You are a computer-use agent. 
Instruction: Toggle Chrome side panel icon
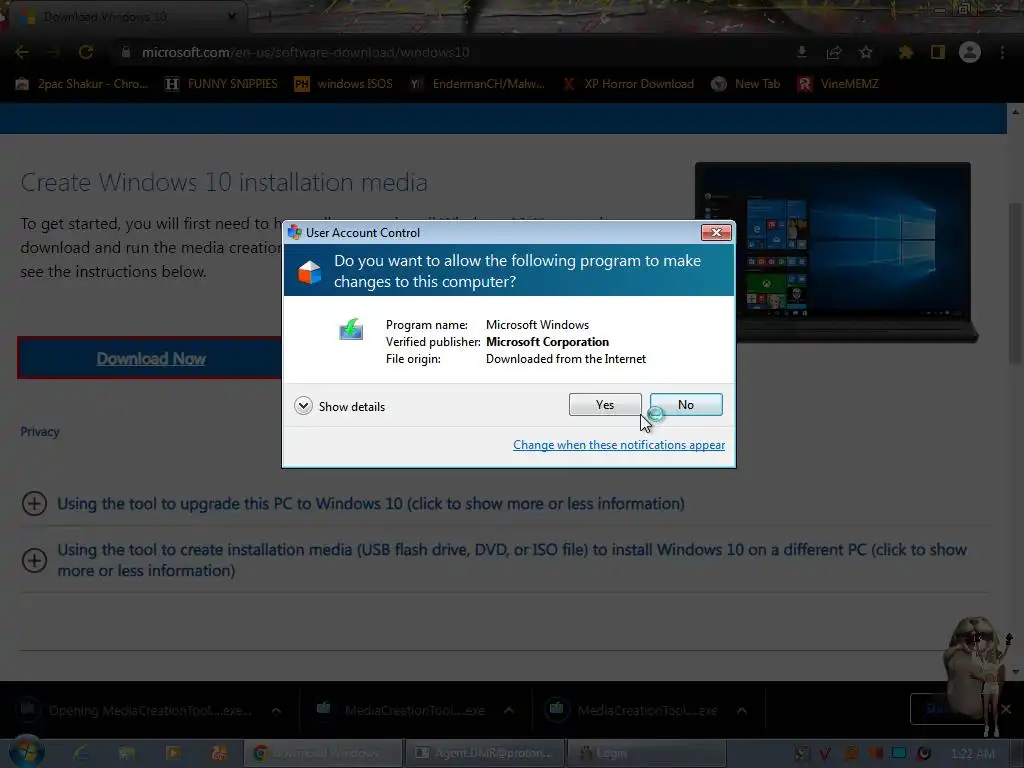tap(938, 52)
